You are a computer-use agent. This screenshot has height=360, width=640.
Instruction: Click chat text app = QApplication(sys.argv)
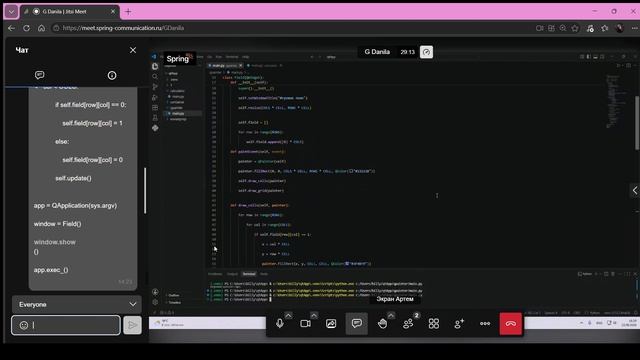pos(75,206)
